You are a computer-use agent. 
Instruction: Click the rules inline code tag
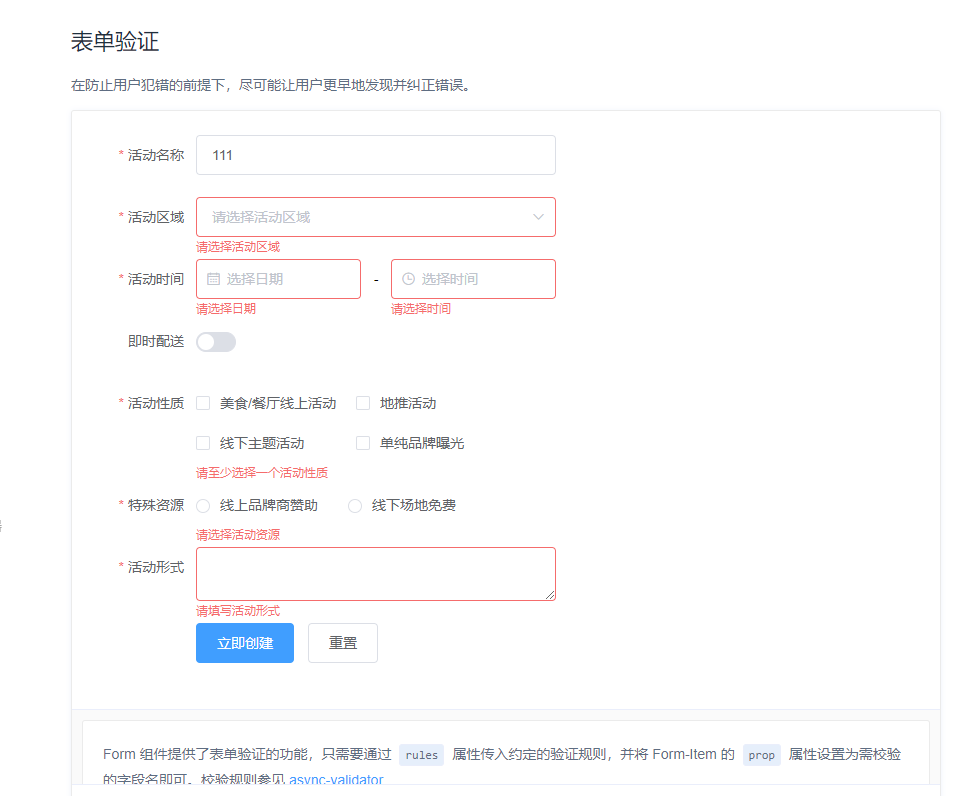coord(421,755)
